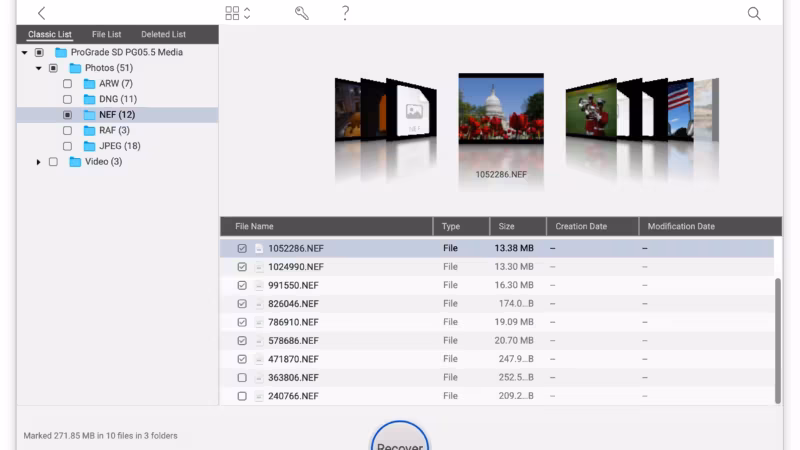The width and height of the screenshot is (800, 450).
Task: Uncheck the 826046.NEF file checkbox
Action: pos(242,304)
